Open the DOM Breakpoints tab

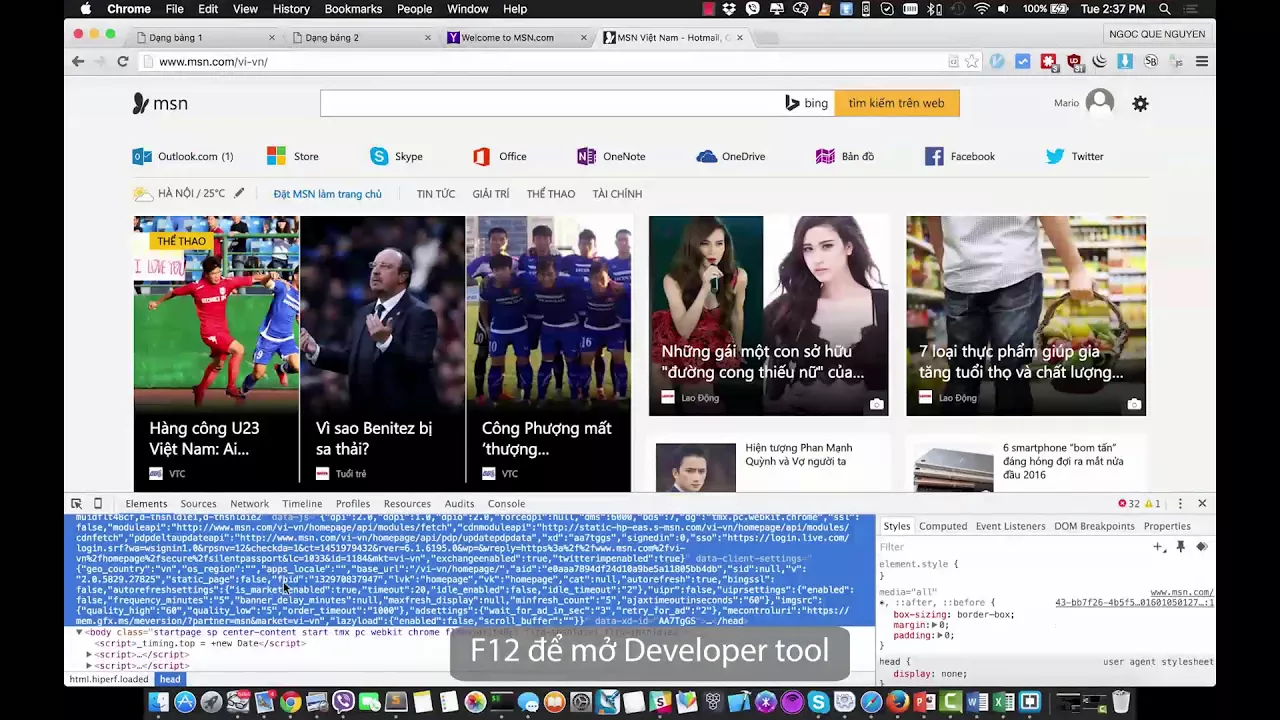click(1094, 526)
